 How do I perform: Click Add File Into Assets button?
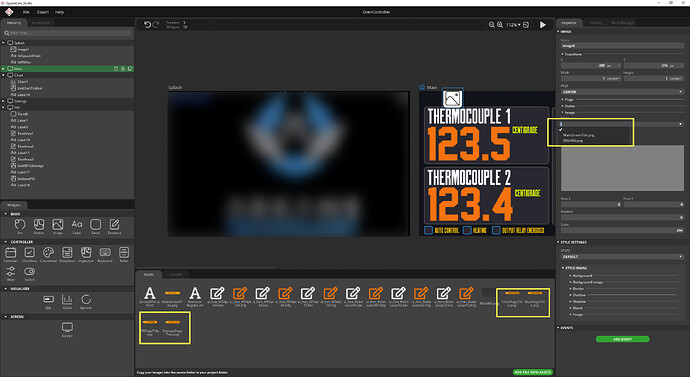tap(532, 372)
